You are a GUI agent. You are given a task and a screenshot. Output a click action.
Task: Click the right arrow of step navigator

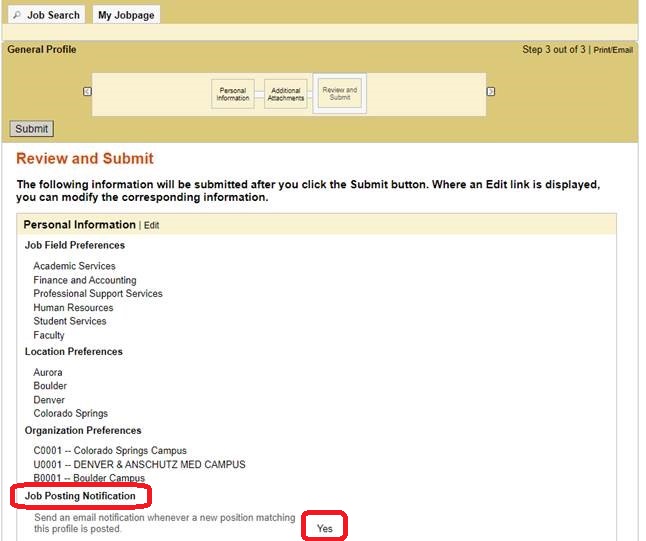491,91
